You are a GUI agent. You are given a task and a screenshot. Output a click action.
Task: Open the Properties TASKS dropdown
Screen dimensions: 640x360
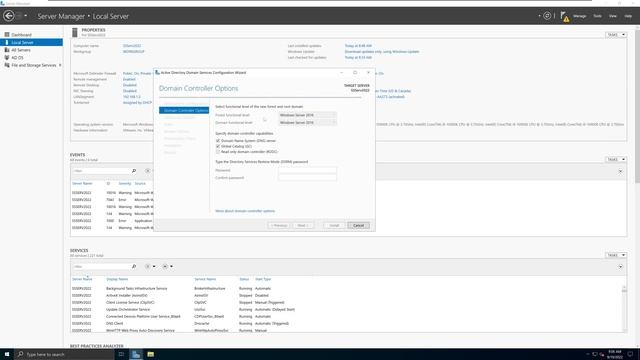(x=616, y=35)
